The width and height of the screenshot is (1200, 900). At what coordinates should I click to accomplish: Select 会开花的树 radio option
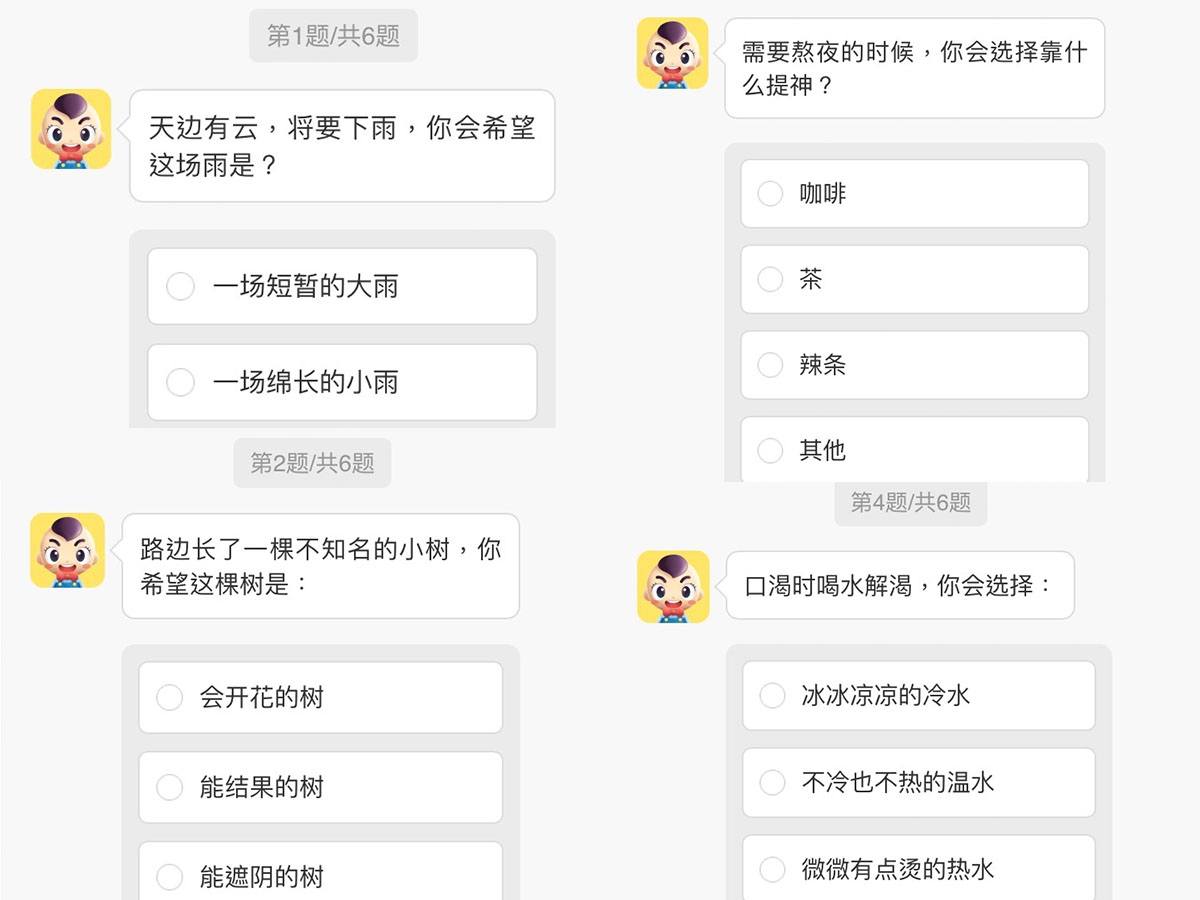point(170,697)
